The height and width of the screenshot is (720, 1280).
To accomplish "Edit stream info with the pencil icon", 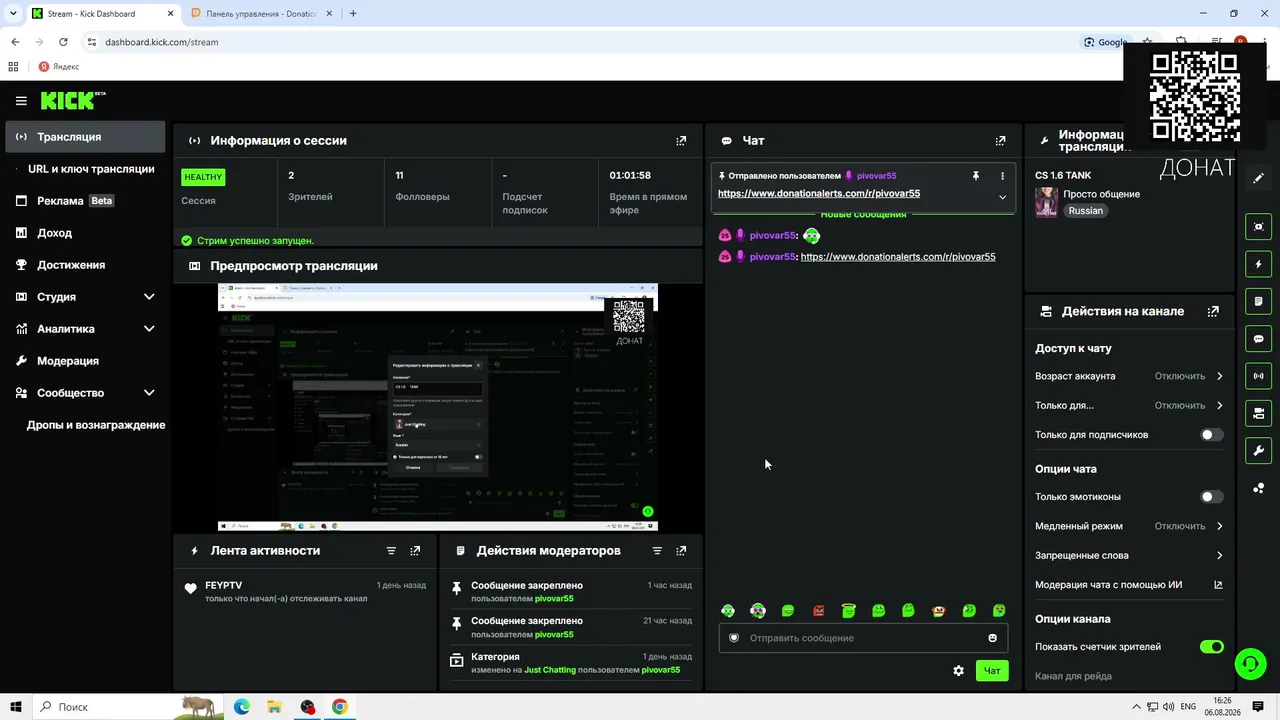I will (x=1259, y=178).
